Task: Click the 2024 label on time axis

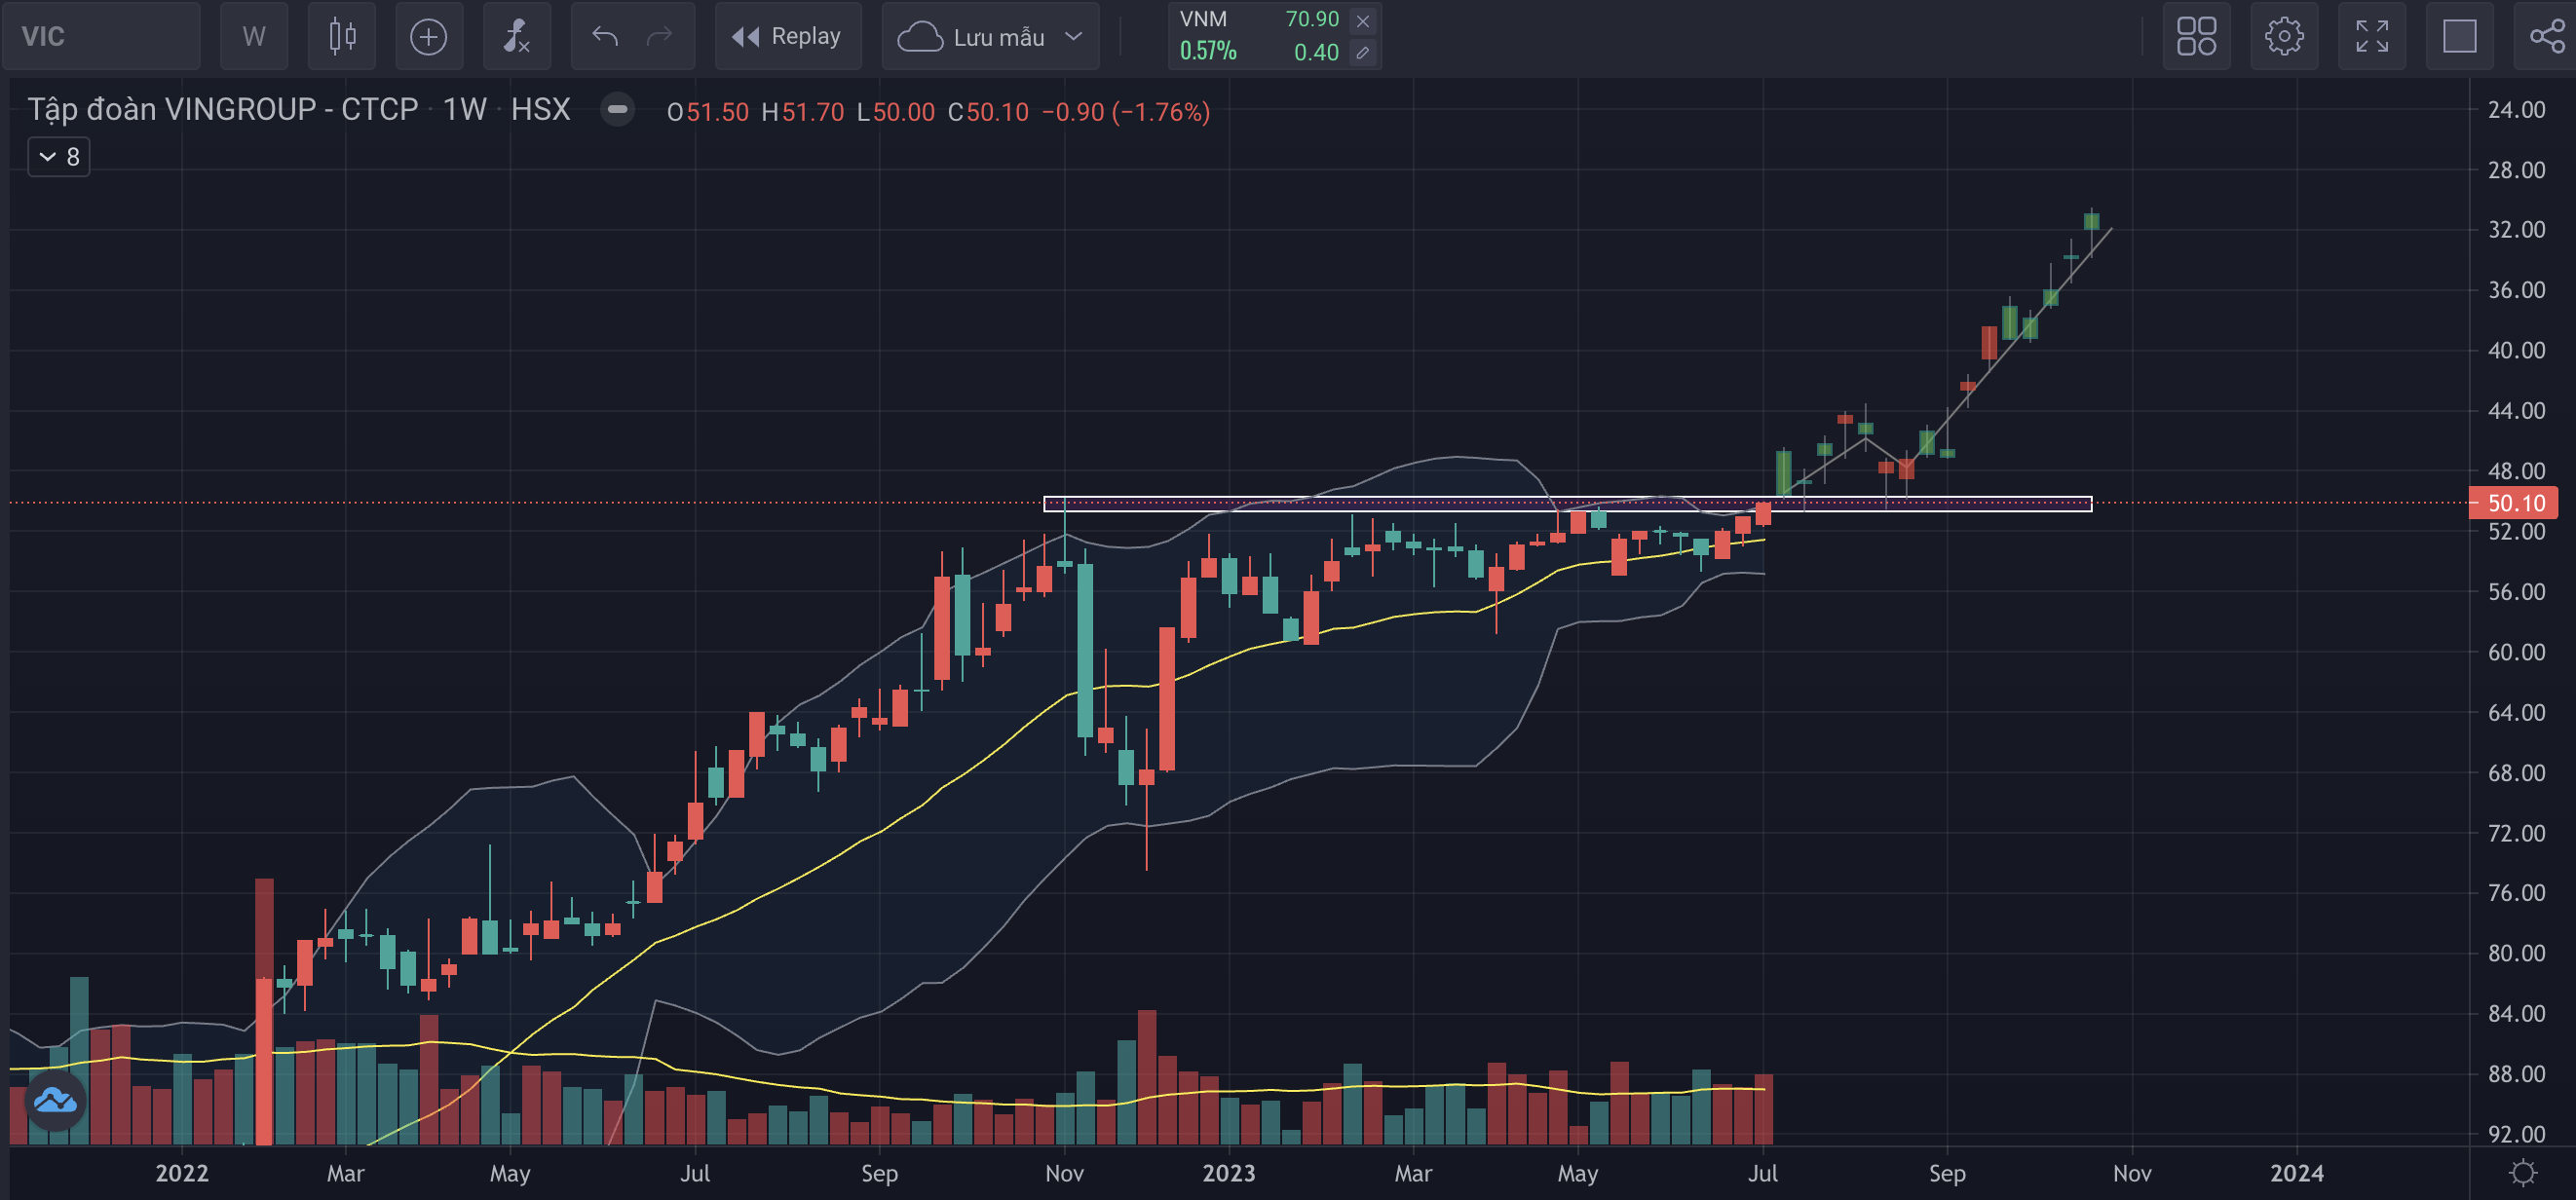Action: click(x=2297, y=1173)
